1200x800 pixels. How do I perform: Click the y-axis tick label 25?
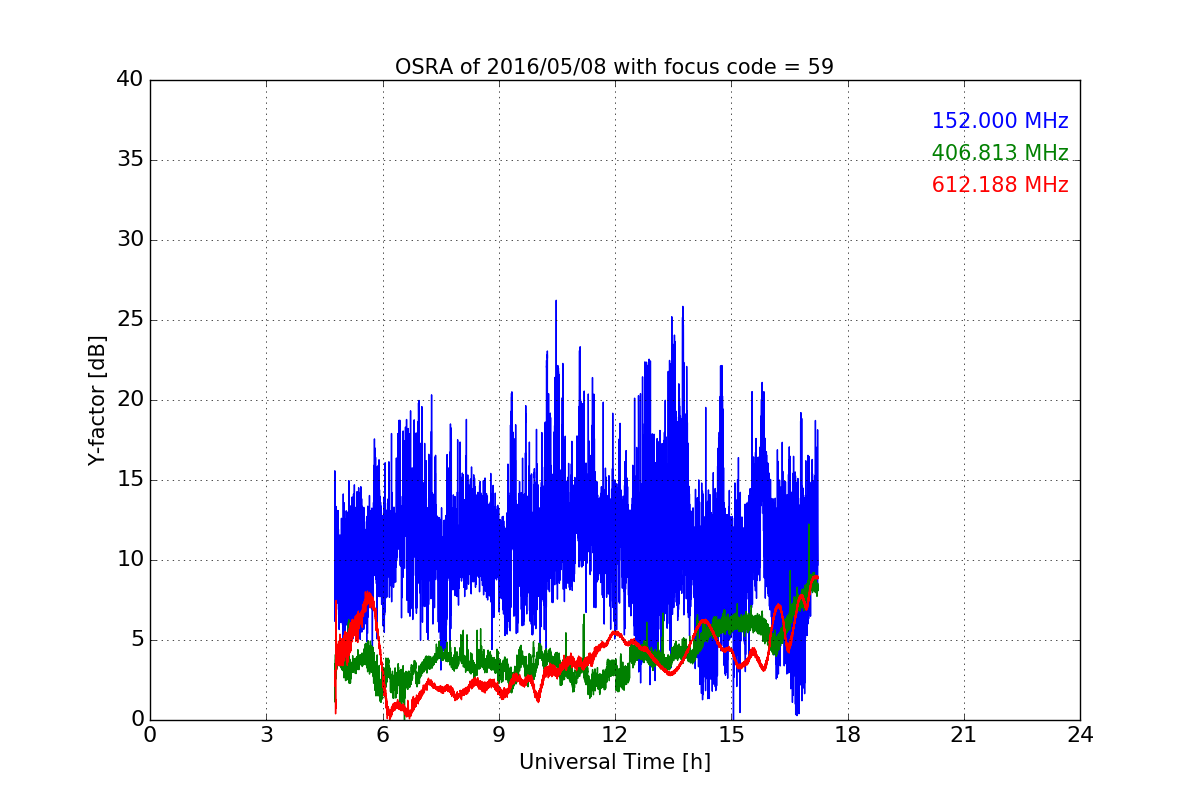click(130, 320)
